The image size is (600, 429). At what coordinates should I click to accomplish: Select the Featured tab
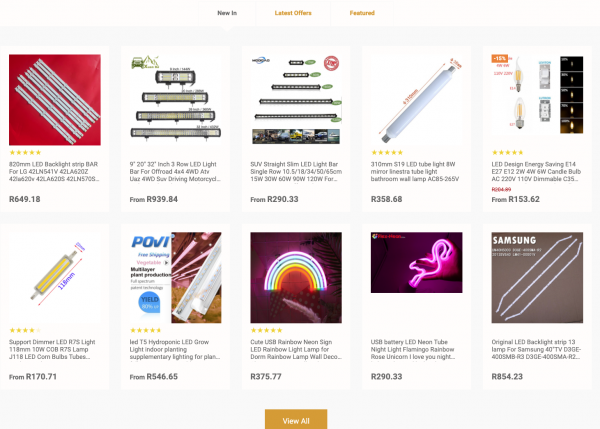[x=362, y=13]
